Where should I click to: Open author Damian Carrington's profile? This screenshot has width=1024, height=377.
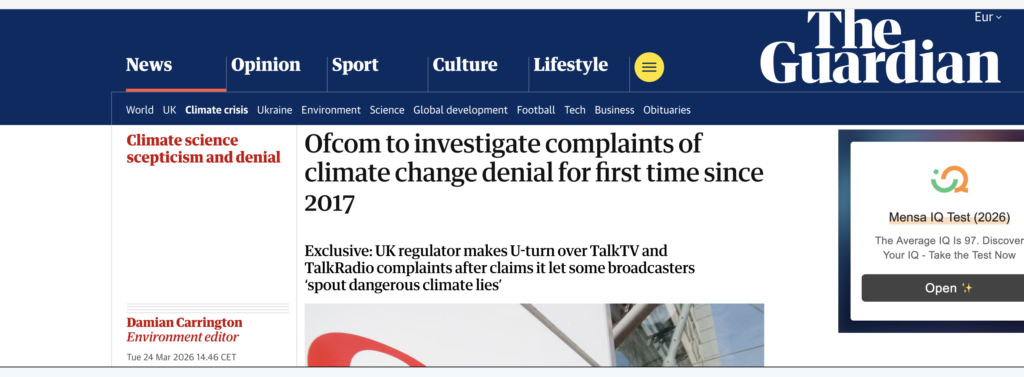click(x=184, y=323)
